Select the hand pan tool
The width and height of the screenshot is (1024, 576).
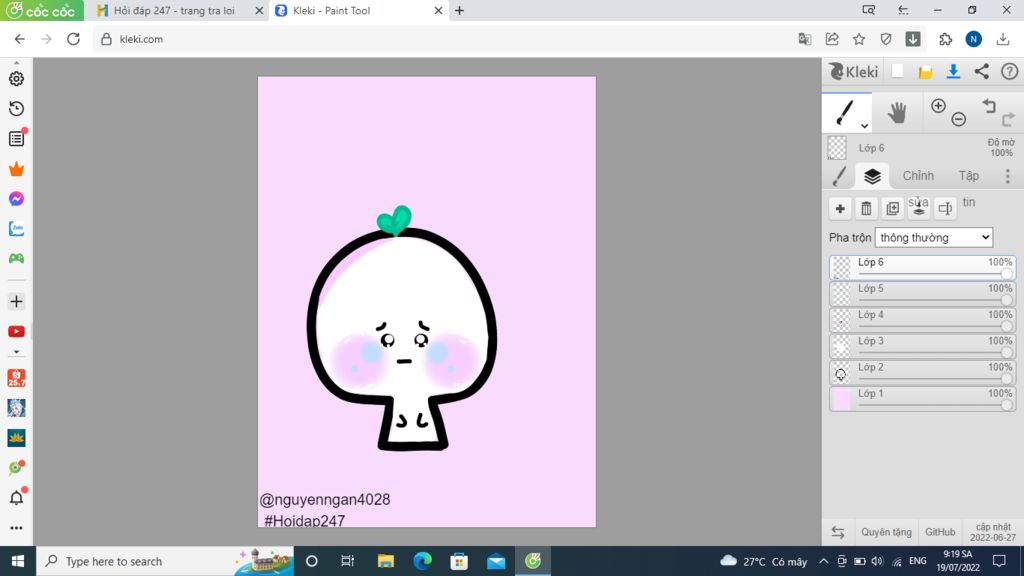[897, 113]
